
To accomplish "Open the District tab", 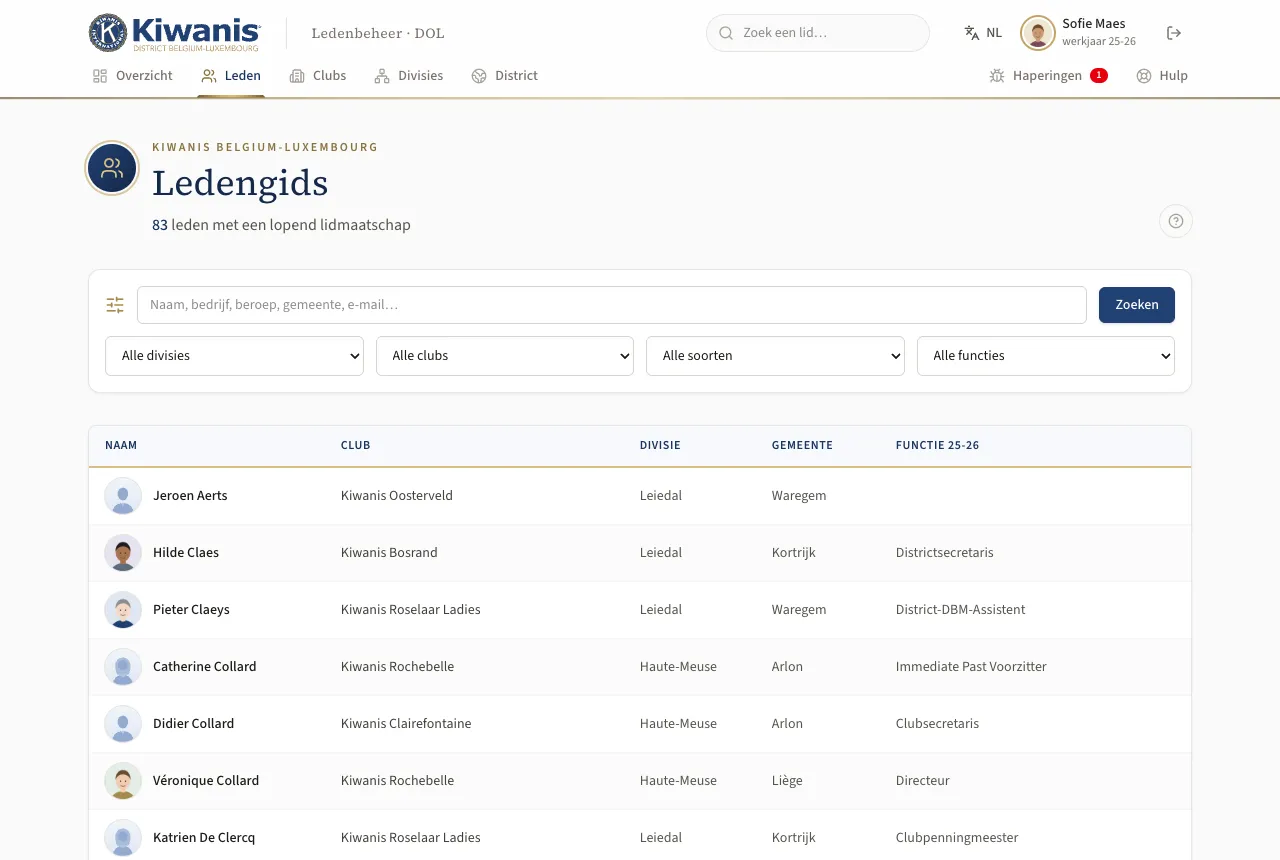I will [x=505, y=76].
